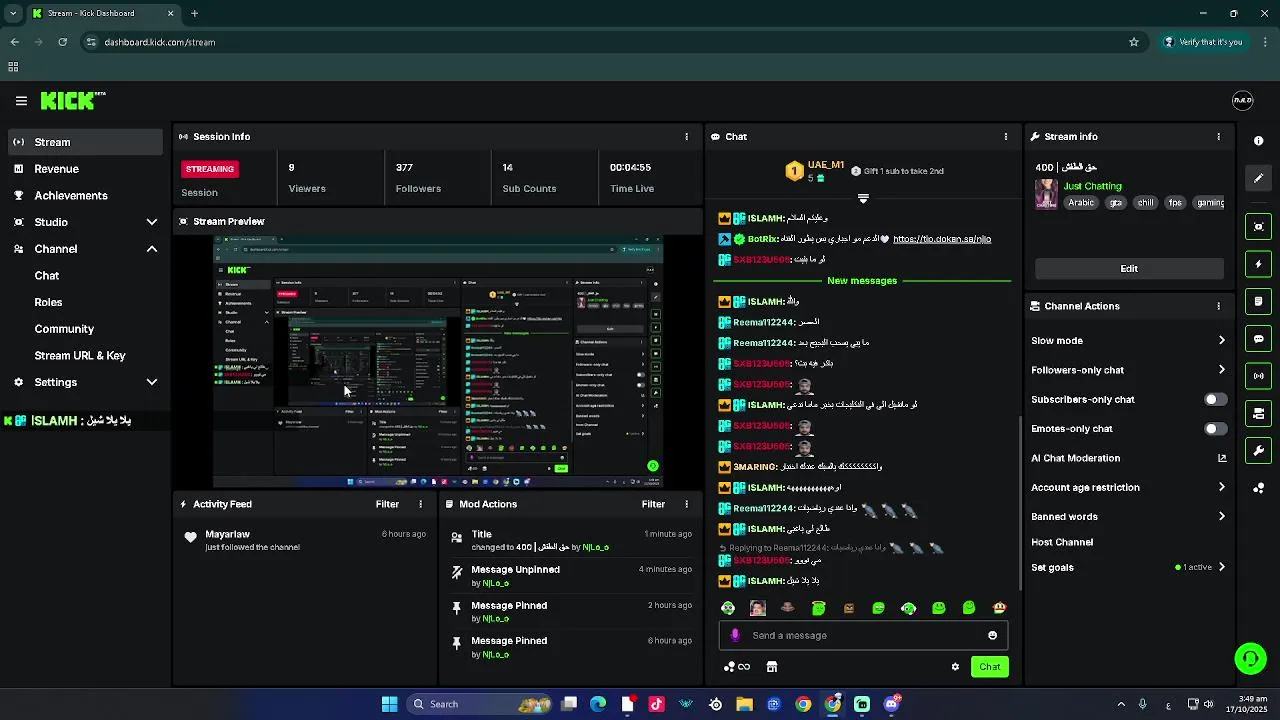This screenshot has width=1280, height=720.
Task: Open chat settings gear icon
Action: pyautogui.click(x=955, y=667)
